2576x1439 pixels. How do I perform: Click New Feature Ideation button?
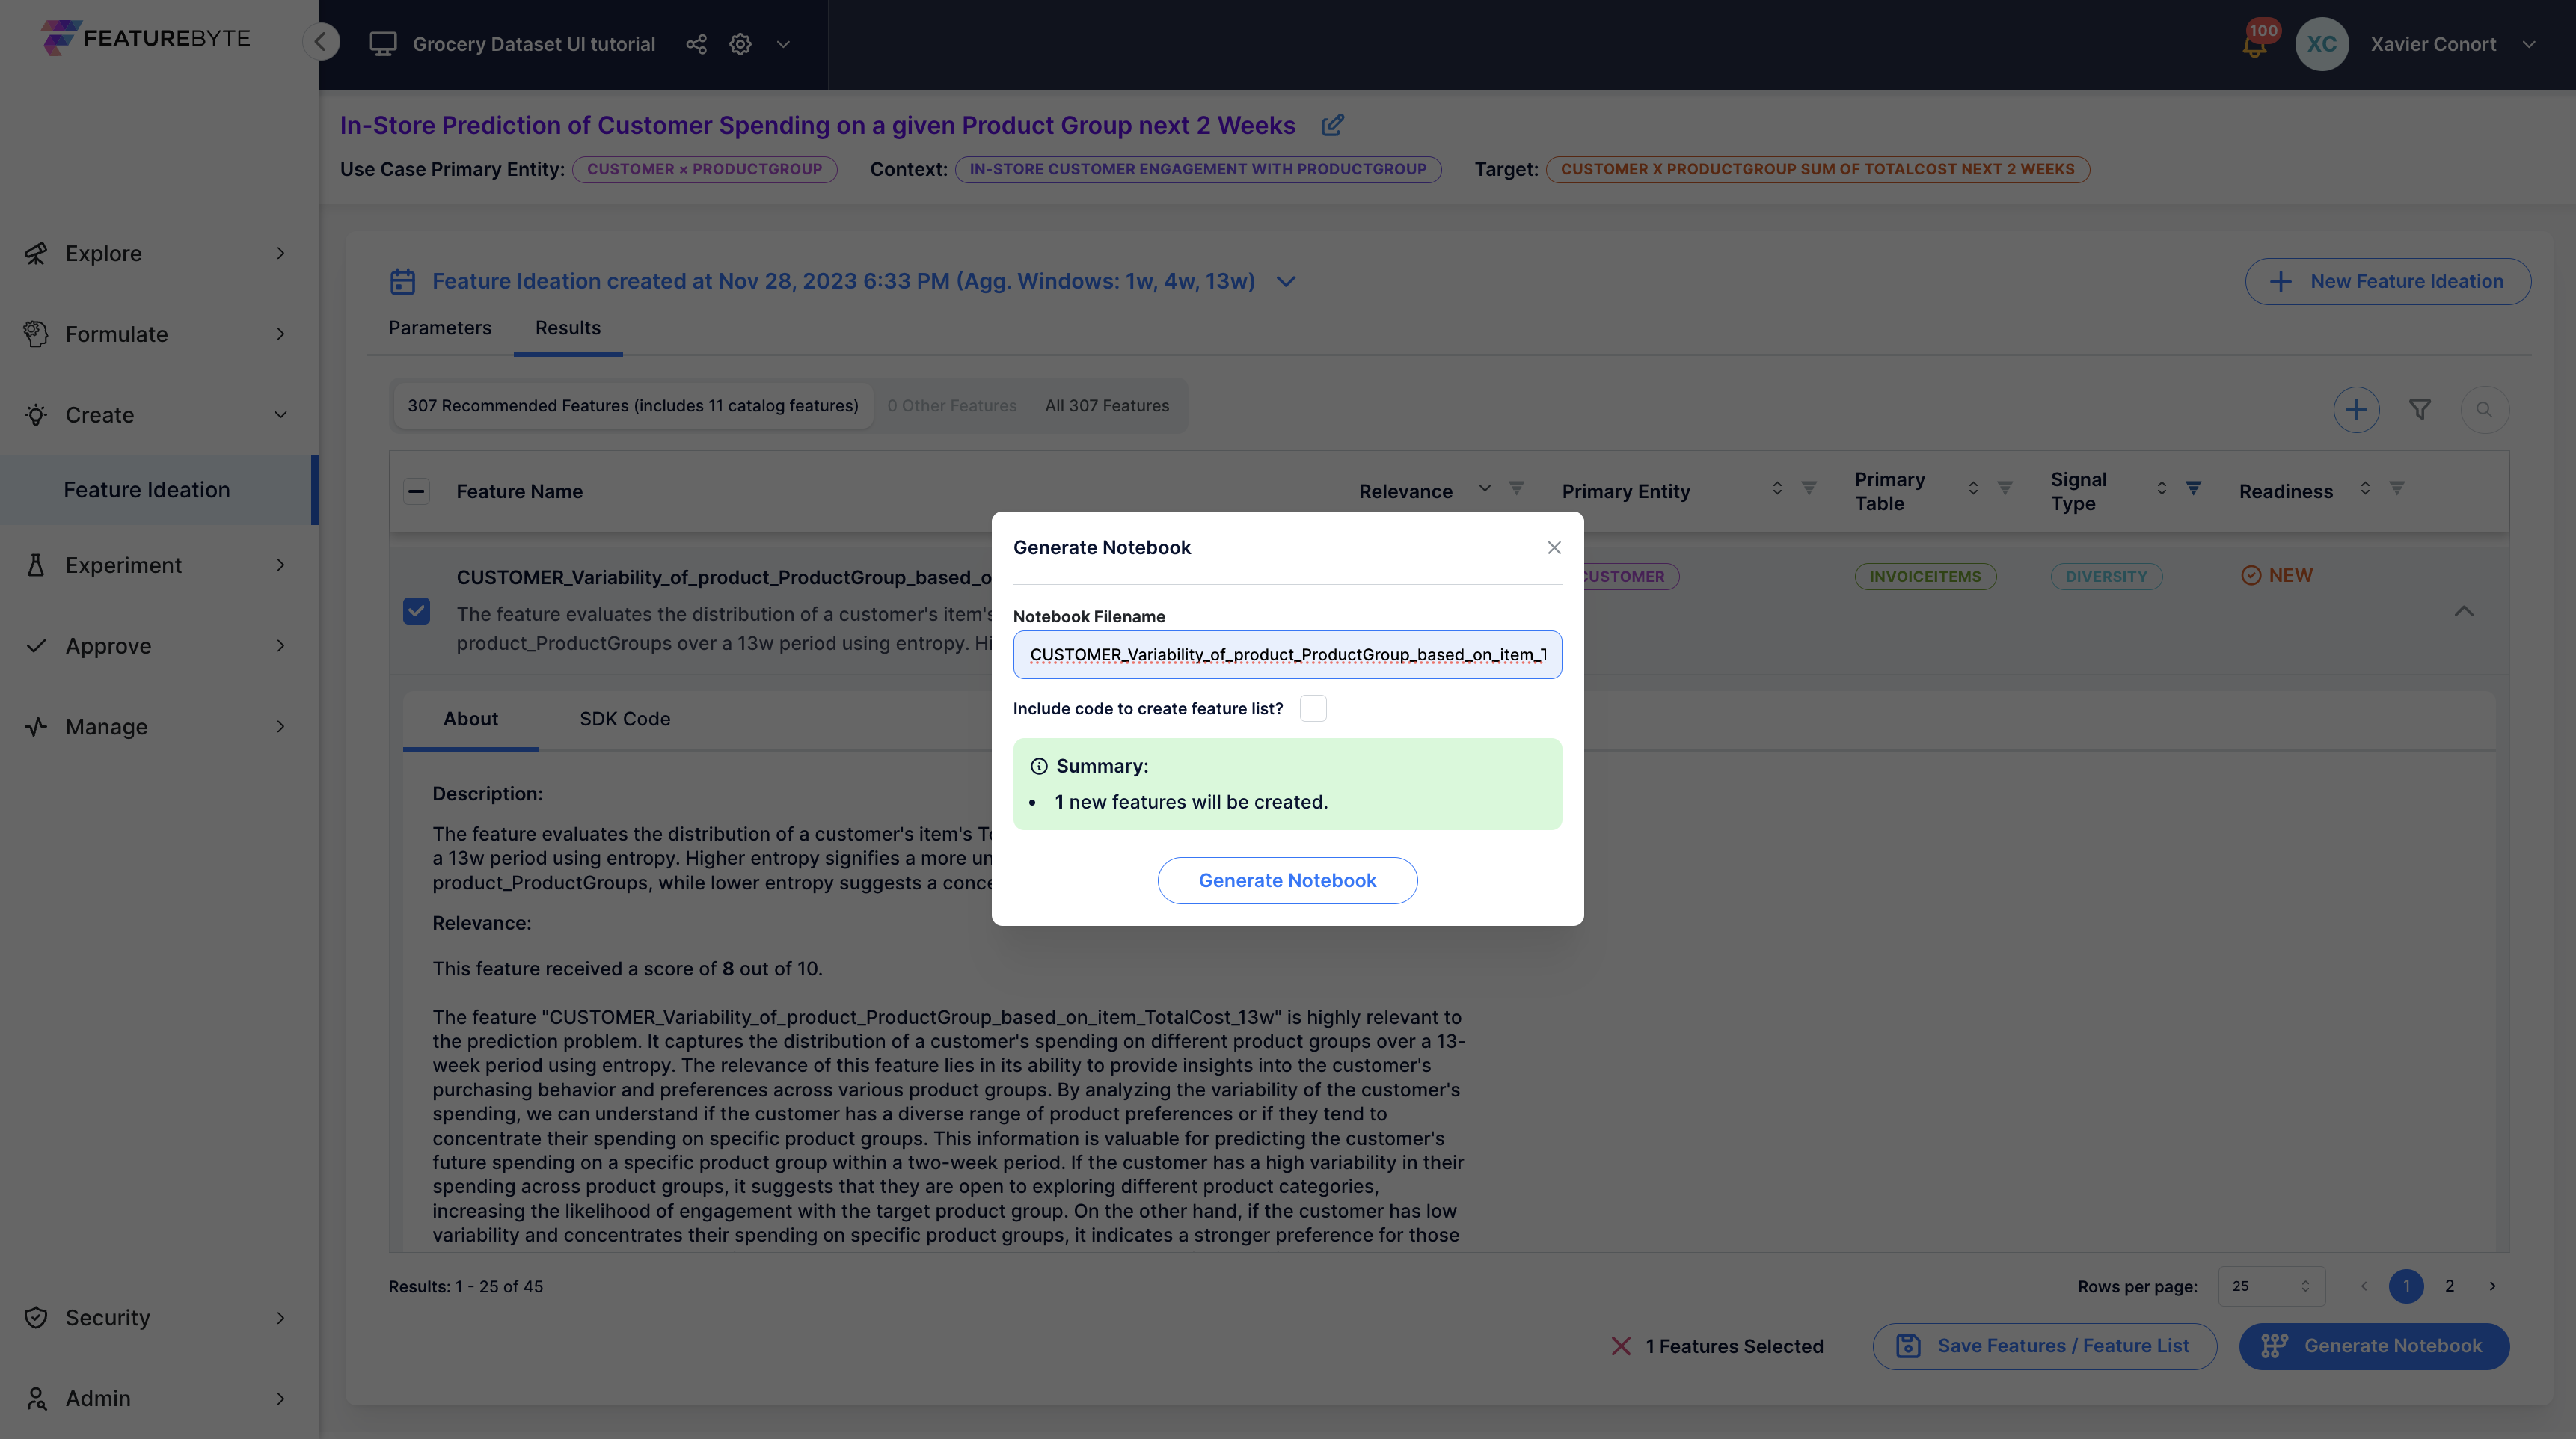coord(2388,282)
